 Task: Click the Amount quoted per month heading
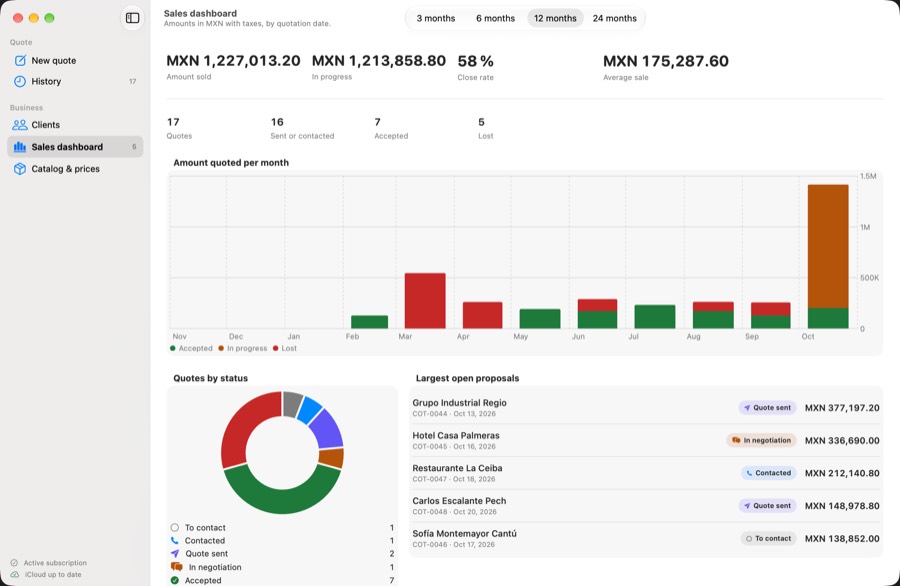(x=231, y=163)
